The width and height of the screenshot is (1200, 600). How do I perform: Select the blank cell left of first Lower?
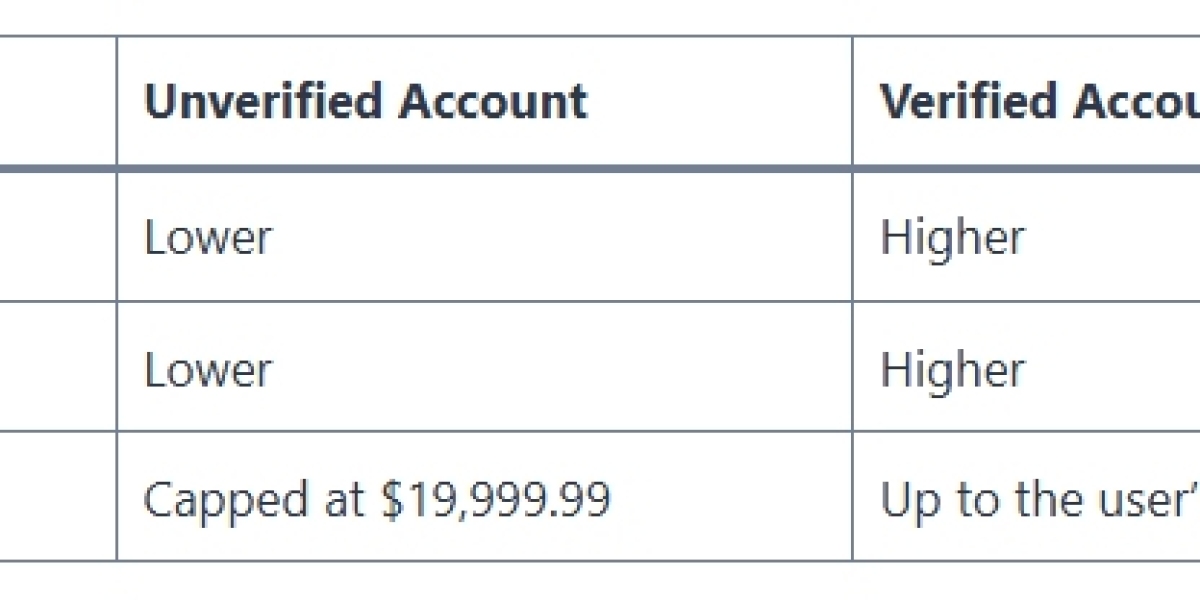click(58, 237)
